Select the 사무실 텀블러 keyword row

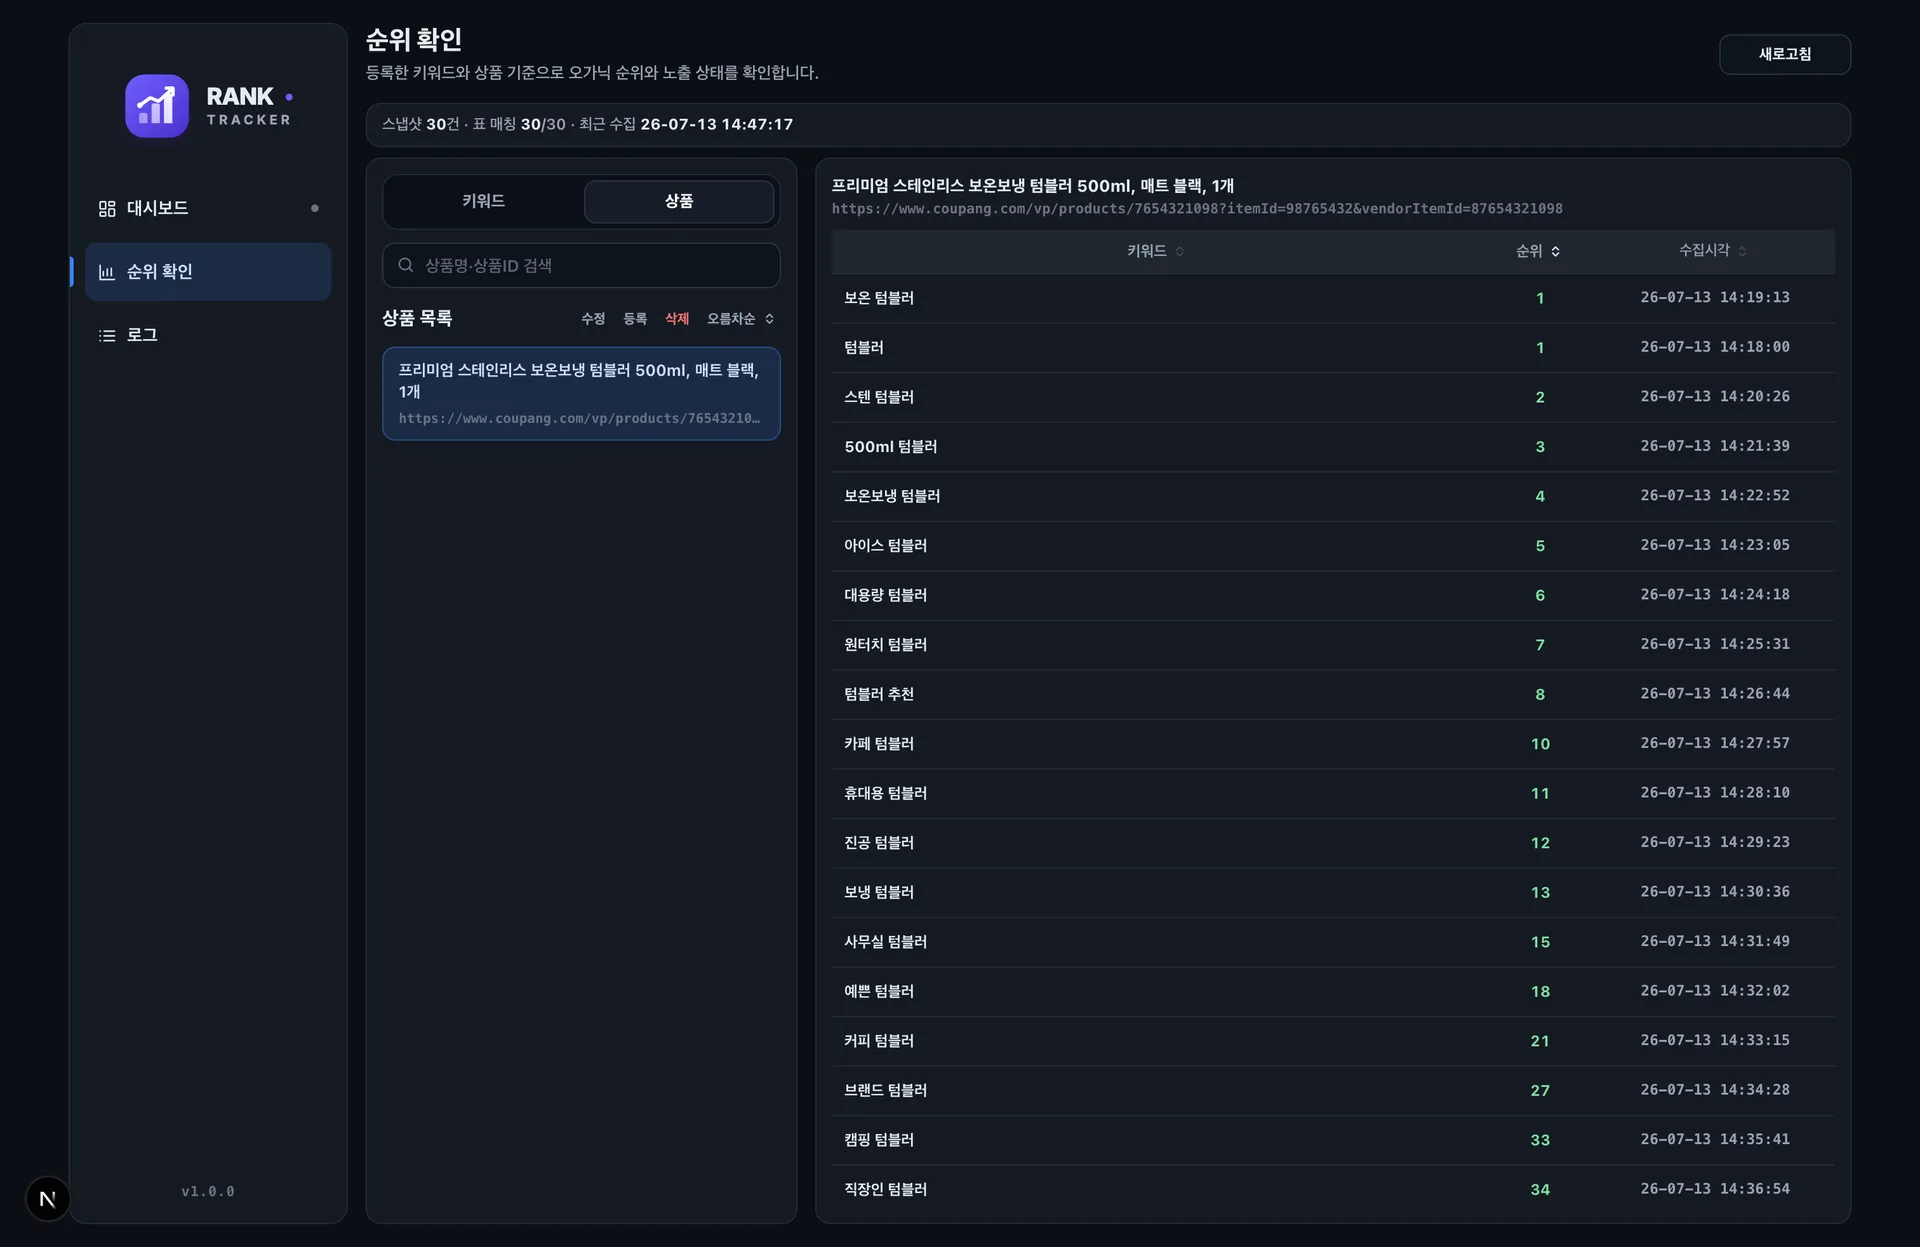pyautogui.click(x=1333, y=942)
